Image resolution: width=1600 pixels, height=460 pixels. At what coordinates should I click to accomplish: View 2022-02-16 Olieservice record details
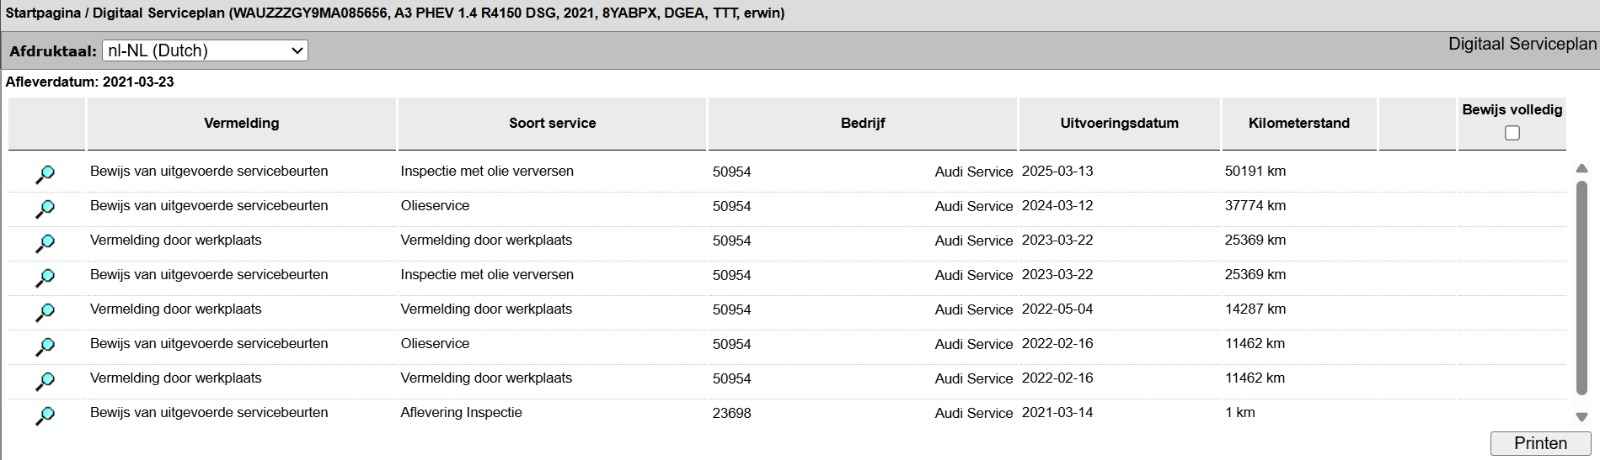[x=45, y=346]
